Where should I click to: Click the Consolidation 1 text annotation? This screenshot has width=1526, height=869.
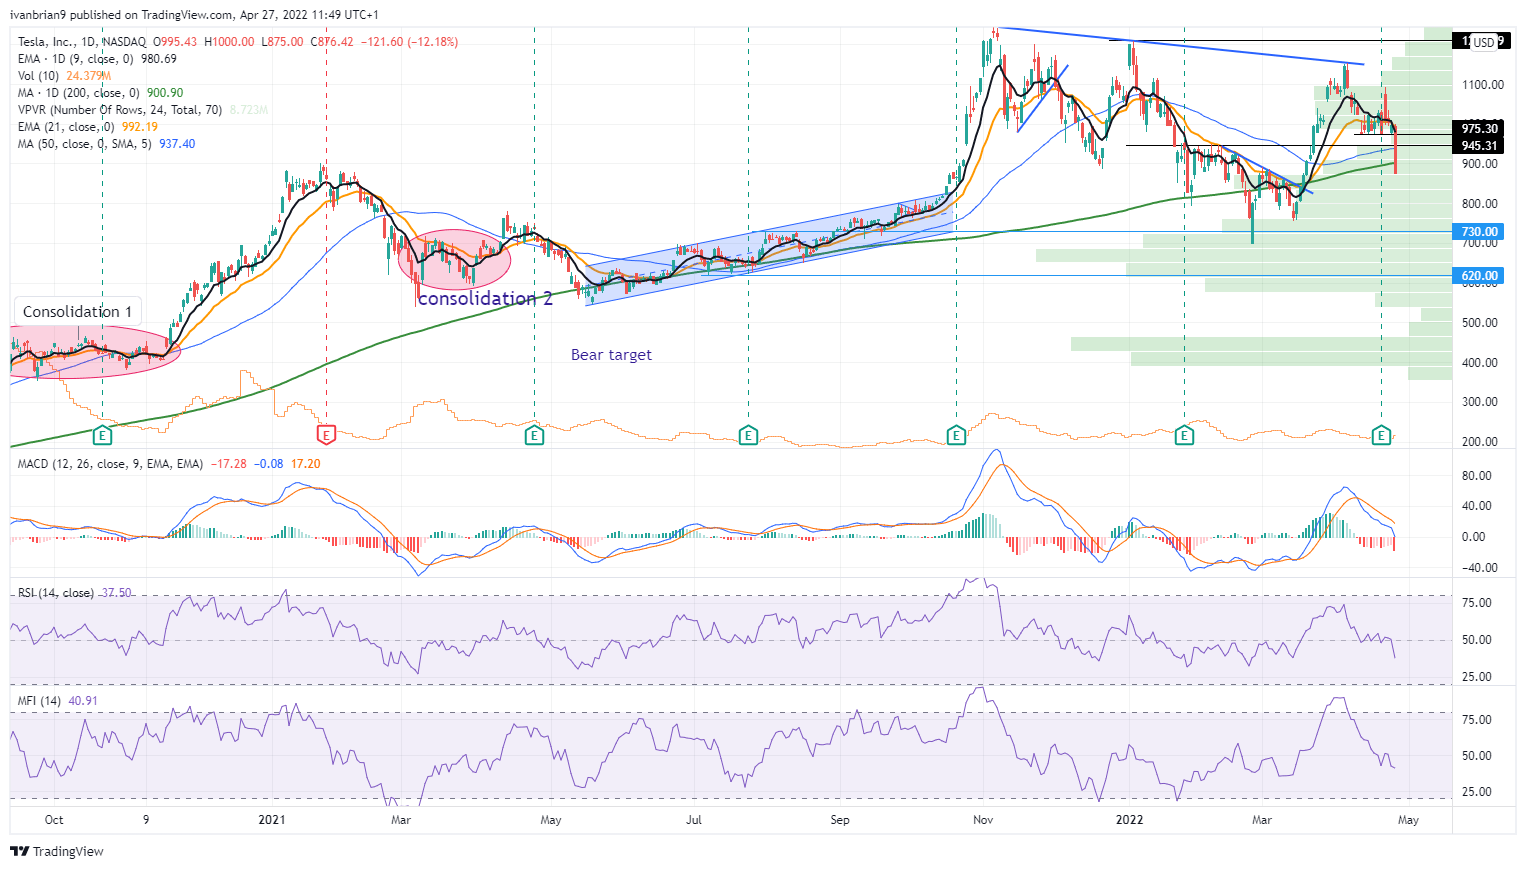click(x=77, y=312)
